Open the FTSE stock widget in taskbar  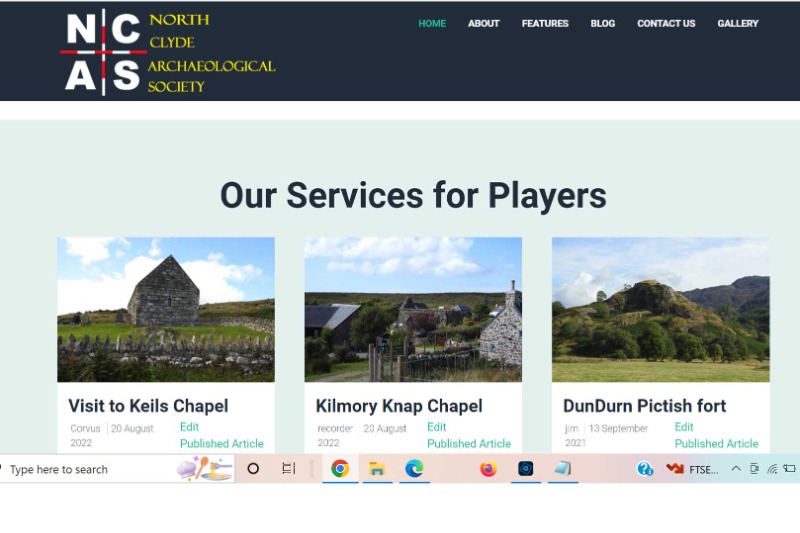pos(692,469)
